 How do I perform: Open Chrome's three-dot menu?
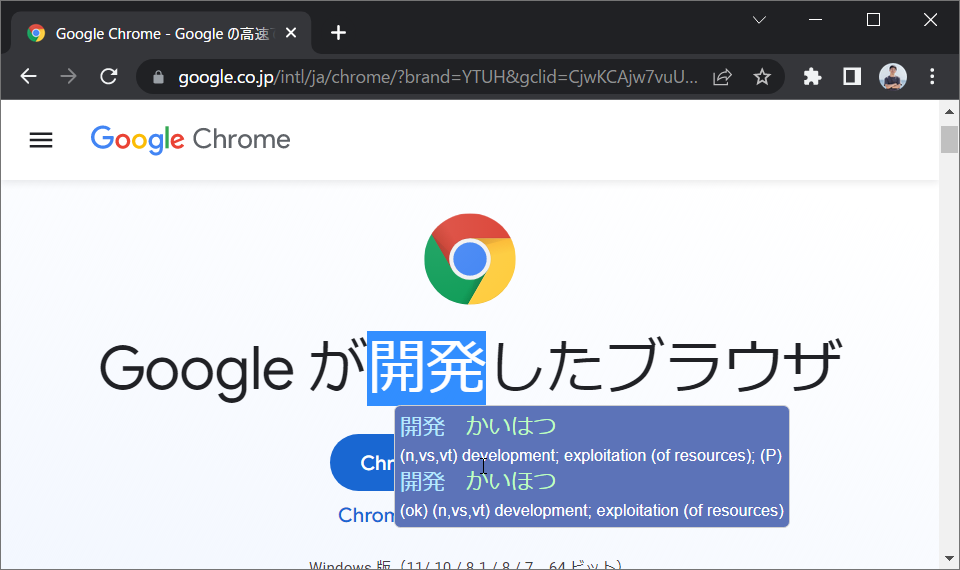(932, 77)
